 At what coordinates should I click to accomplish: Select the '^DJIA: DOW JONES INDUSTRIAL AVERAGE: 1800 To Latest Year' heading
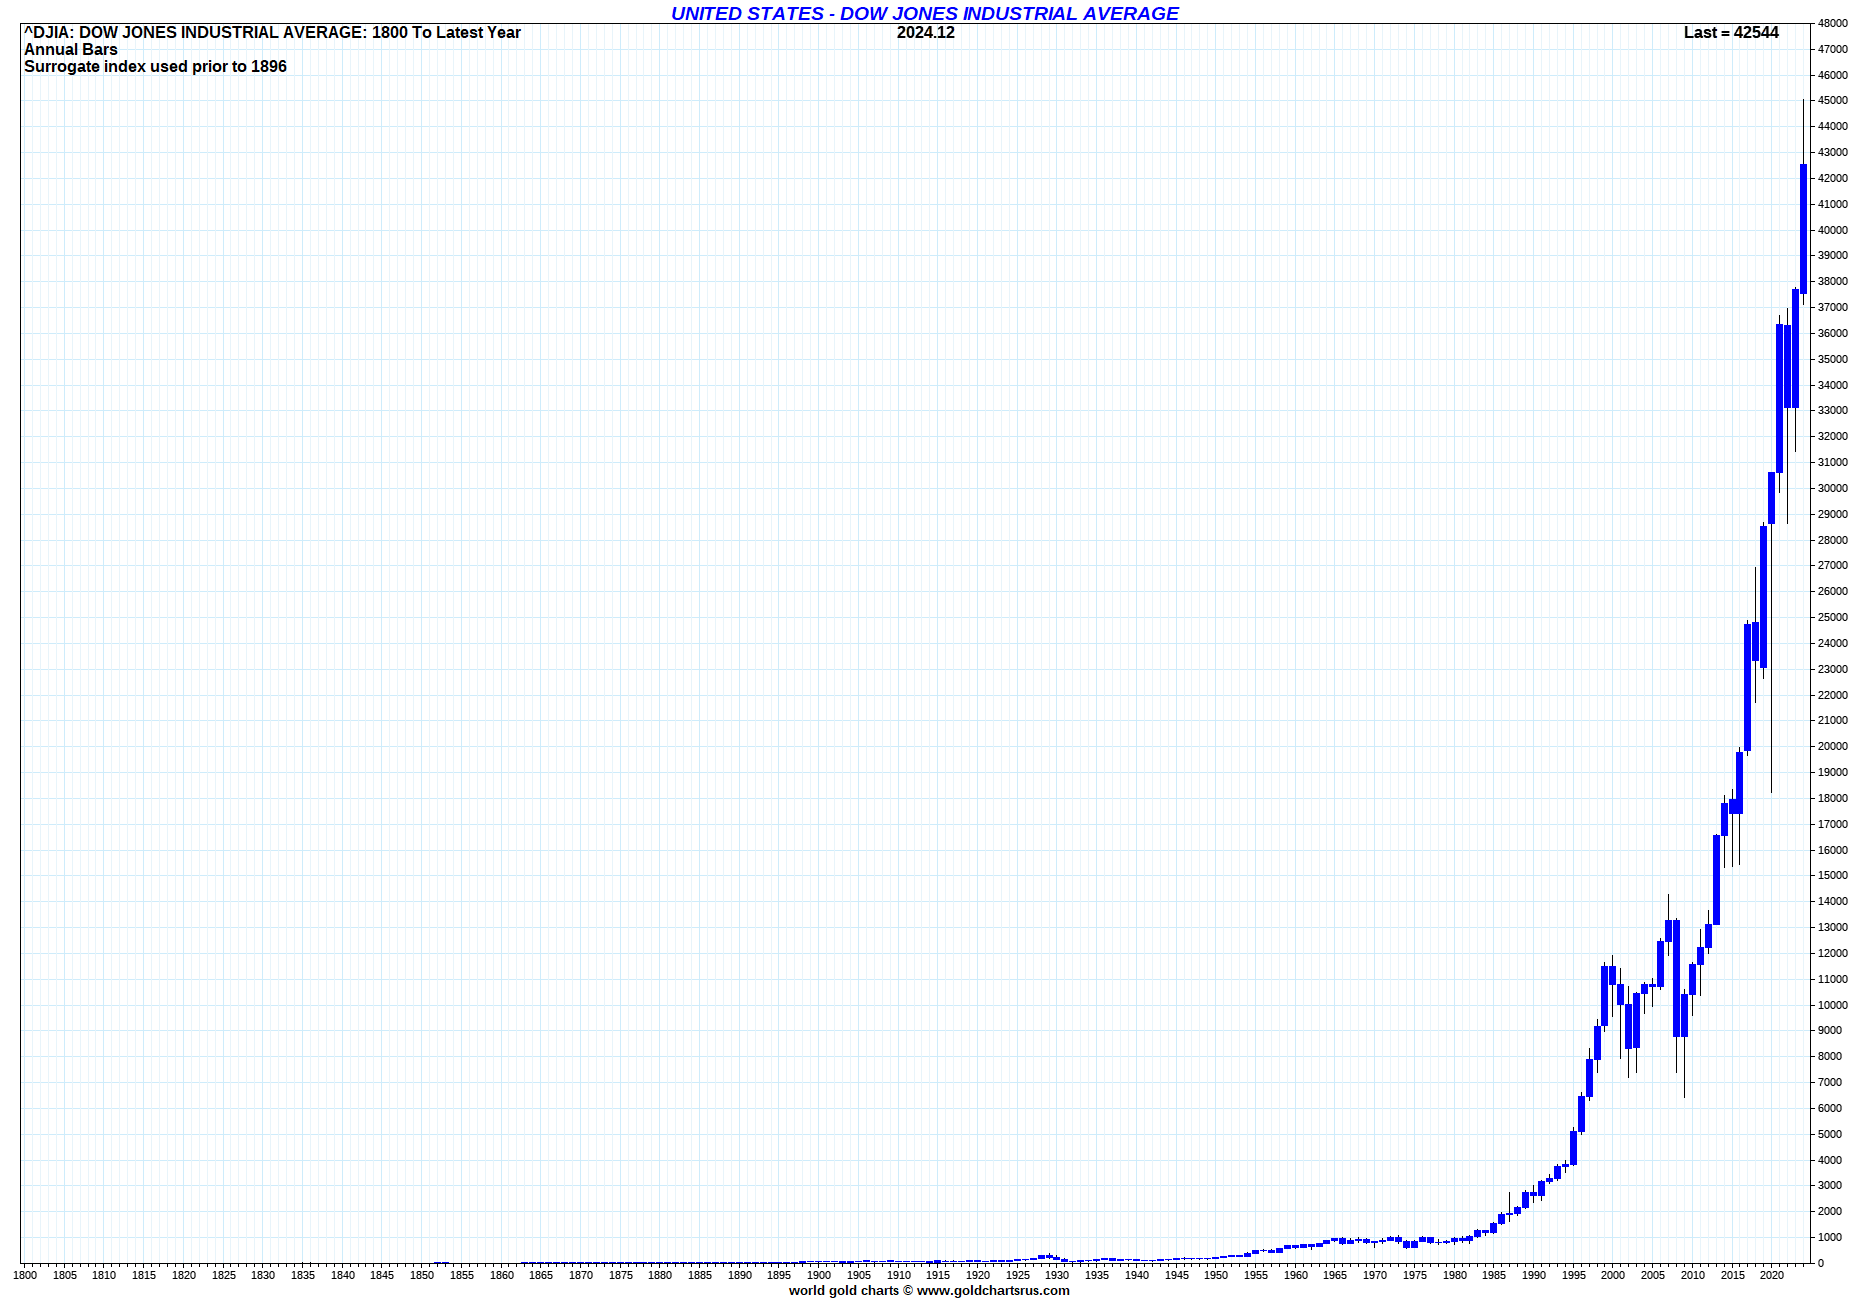[x=272, y=32]
